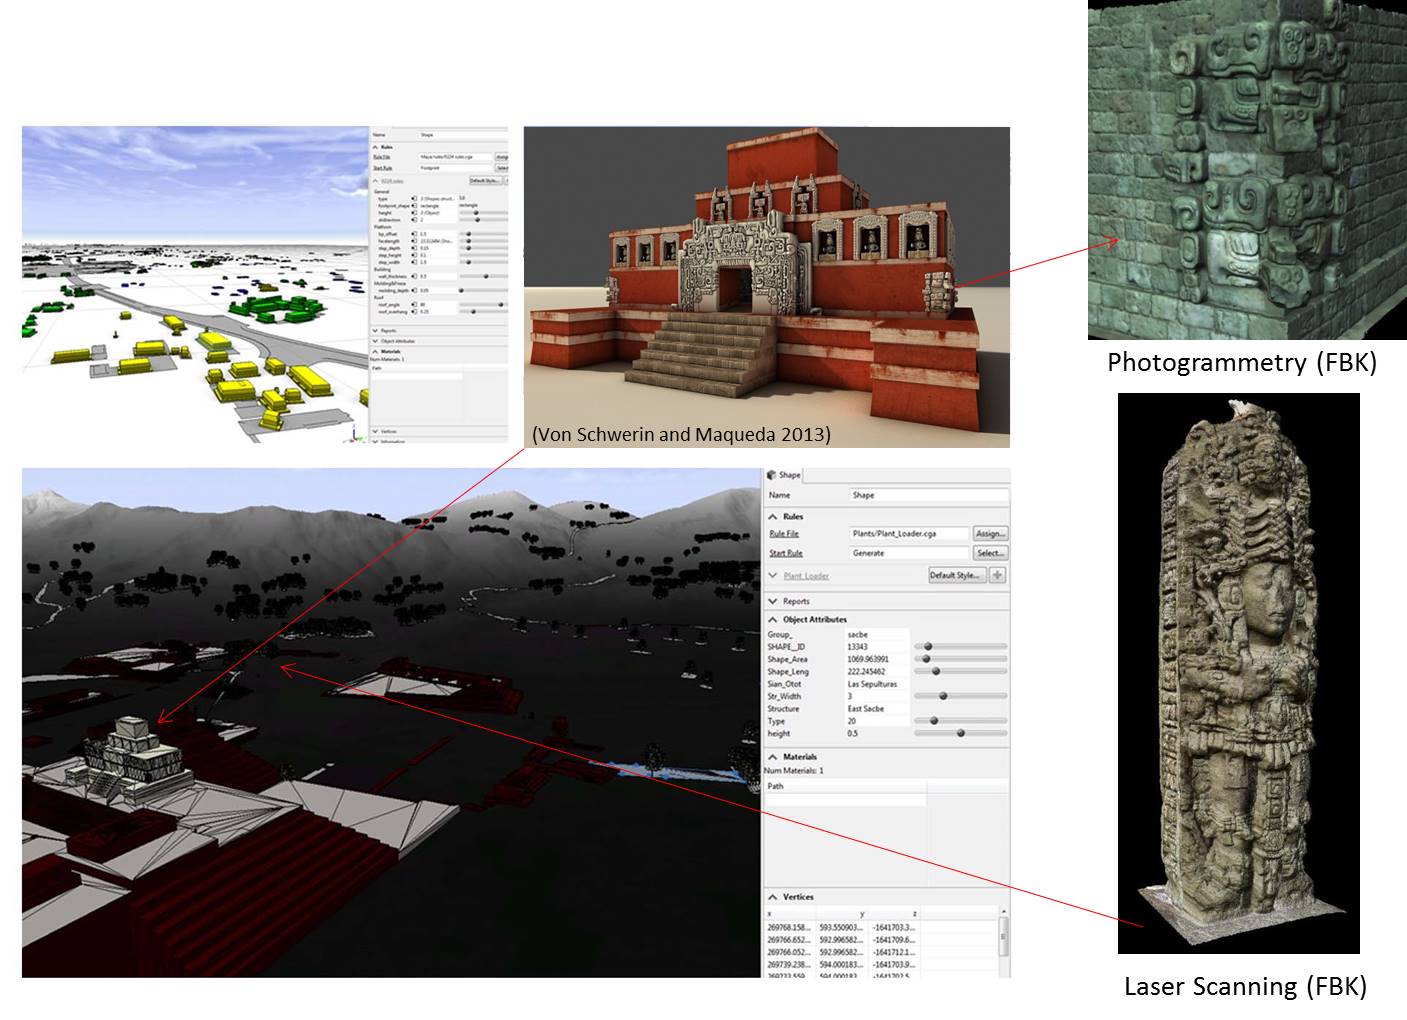Adjust the roof_angle slider in upper Inspector
This screenshot has height=1020, width=1407.
484,305
